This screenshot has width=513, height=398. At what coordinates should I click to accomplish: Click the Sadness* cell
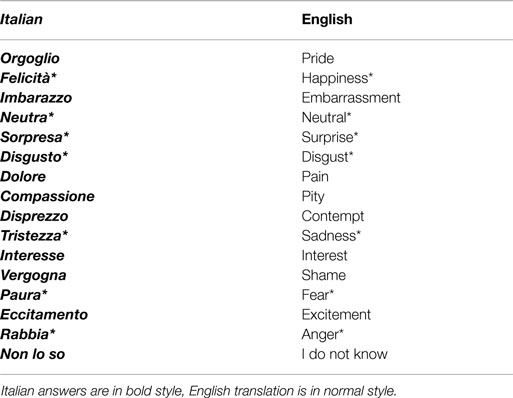pos(331,236)
